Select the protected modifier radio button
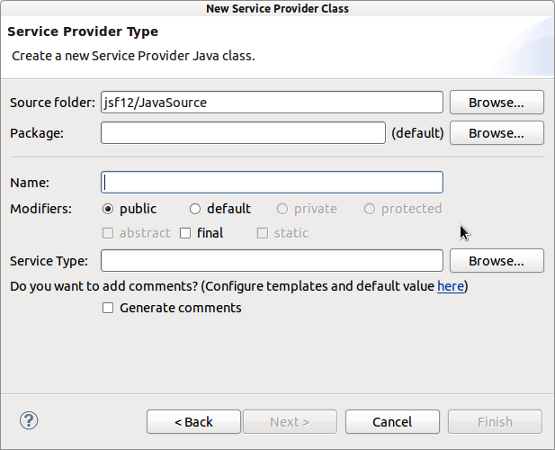The width and height of the screenshot is (555, 450). click(369, 209)
